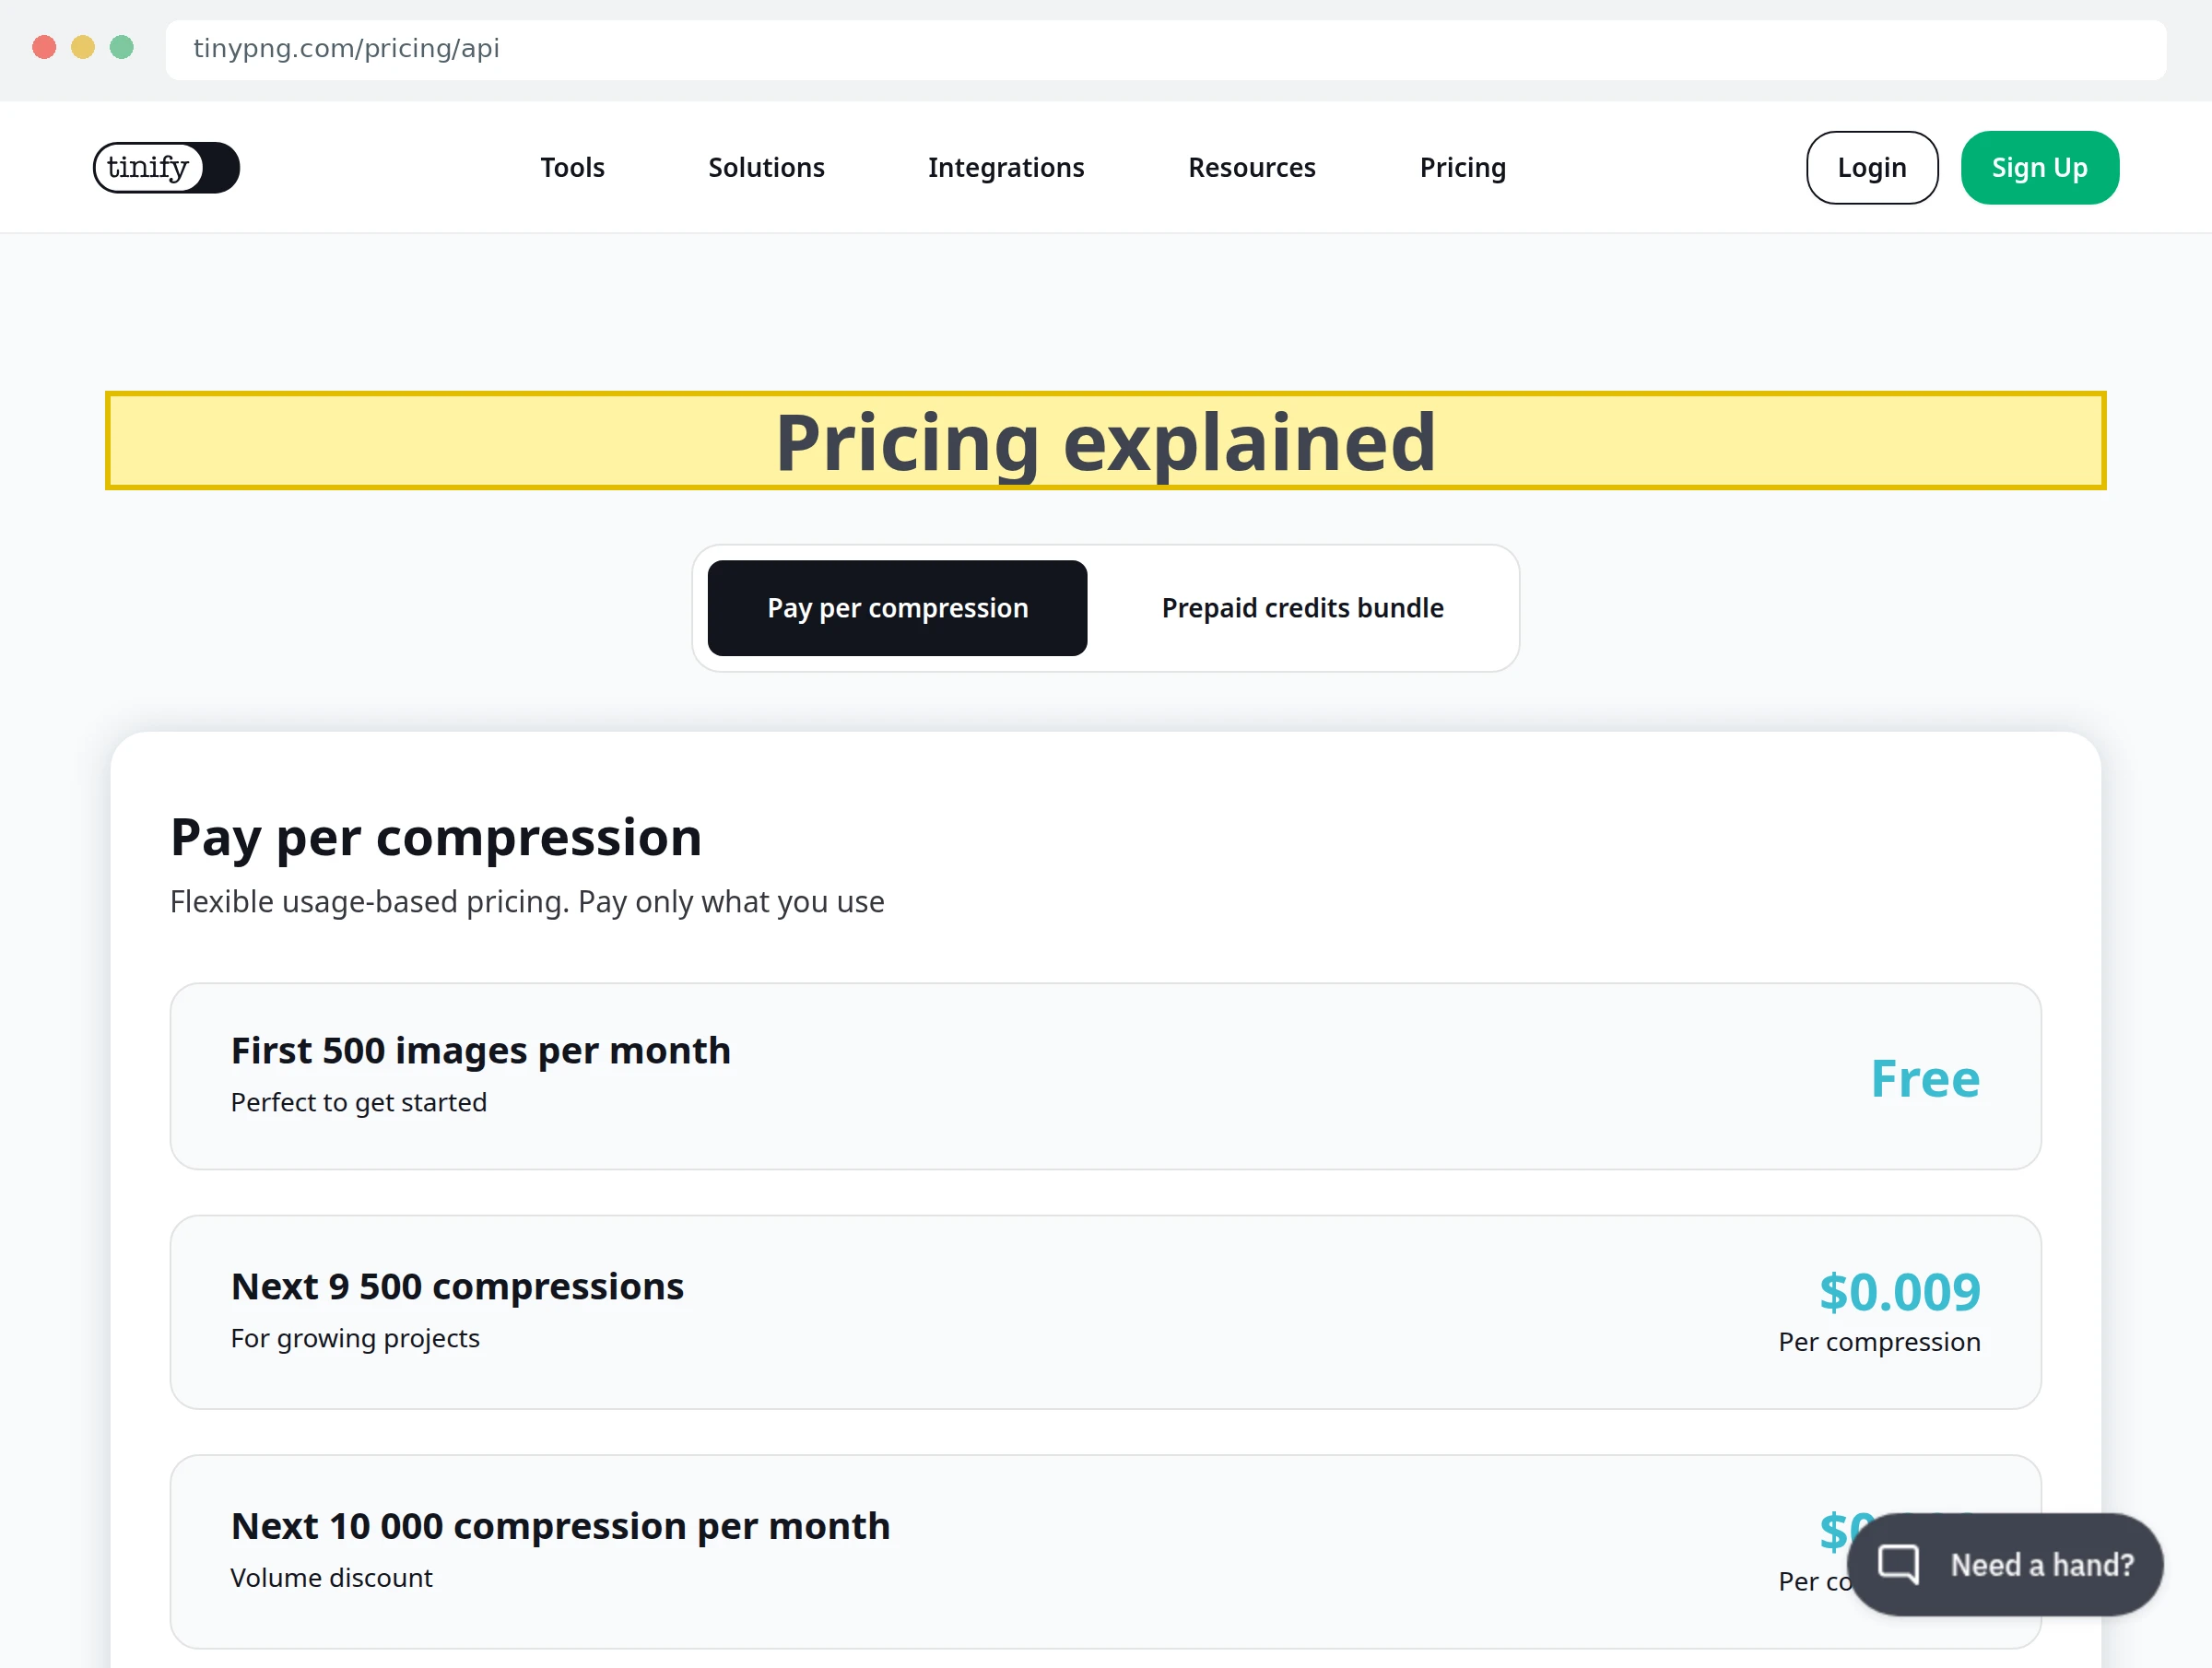Click the Login button
The height and width of the screenshot is (1668, 2212).
[1872, 168]
